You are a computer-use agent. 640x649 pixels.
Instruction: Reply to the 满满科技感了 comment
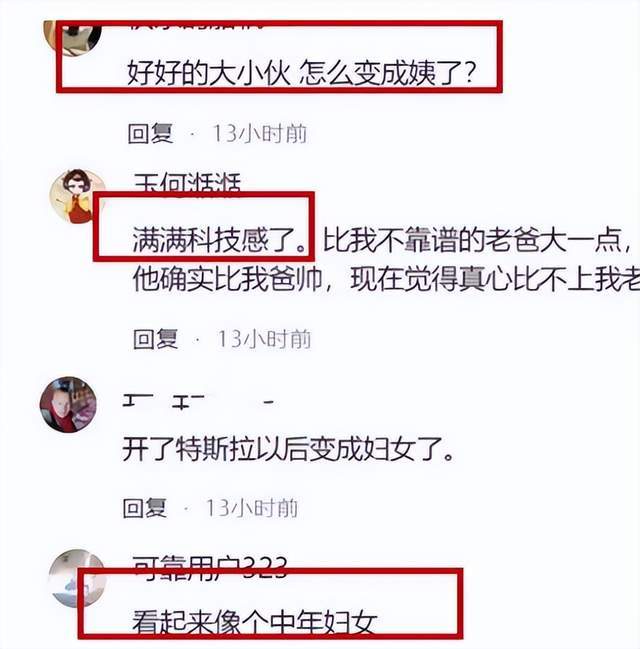coord(155,339)
